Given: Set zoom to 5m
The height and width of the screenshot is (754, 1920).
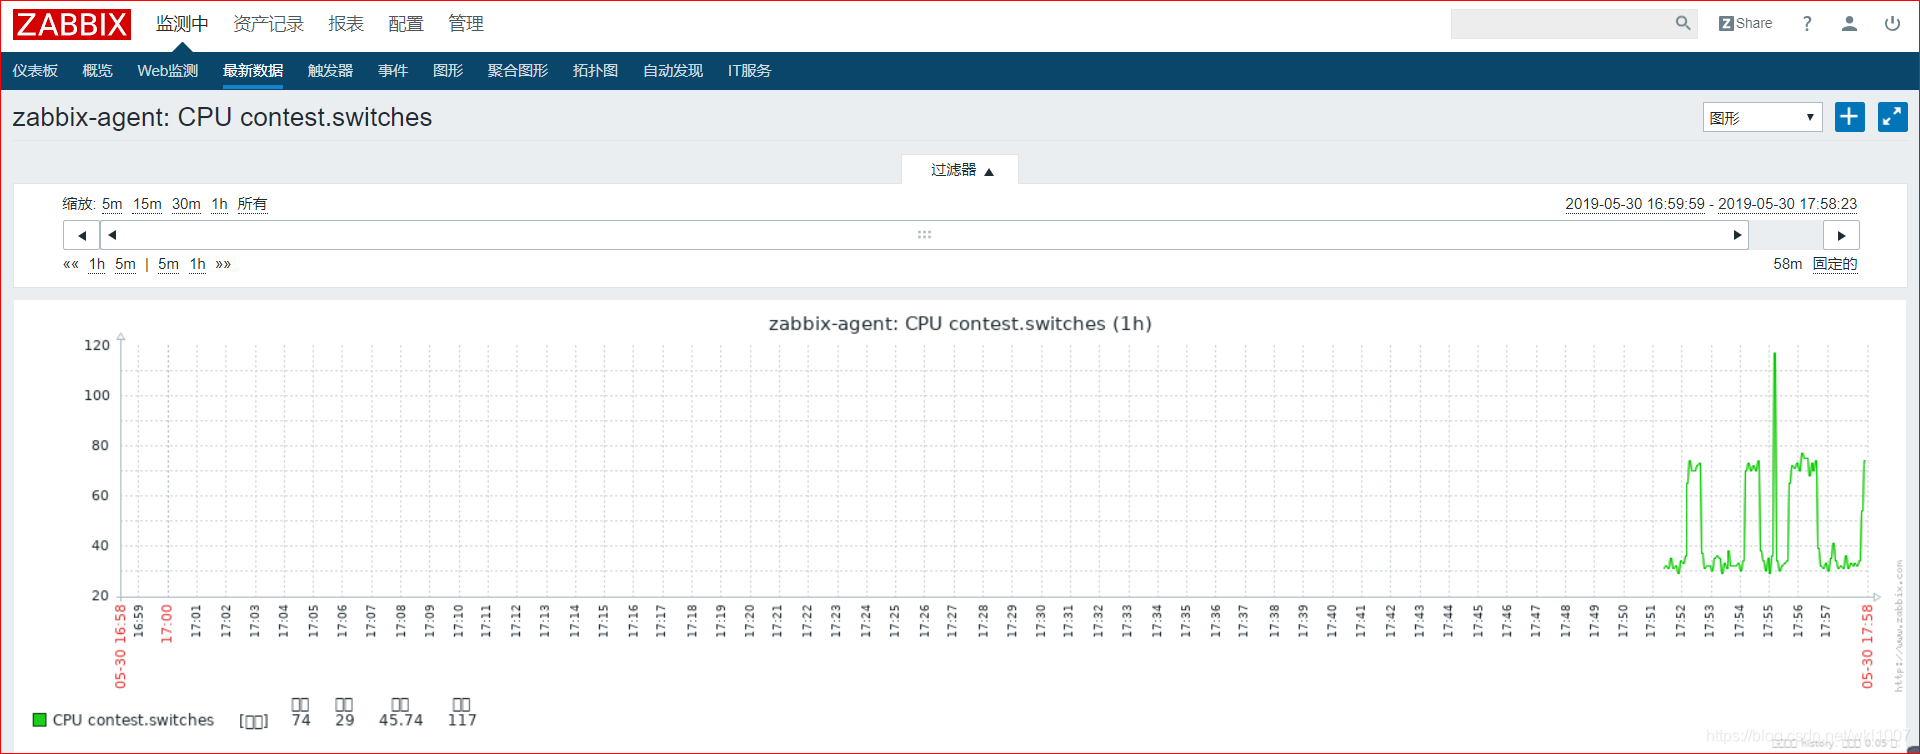Looking at the screenshot, I should 112,204.
